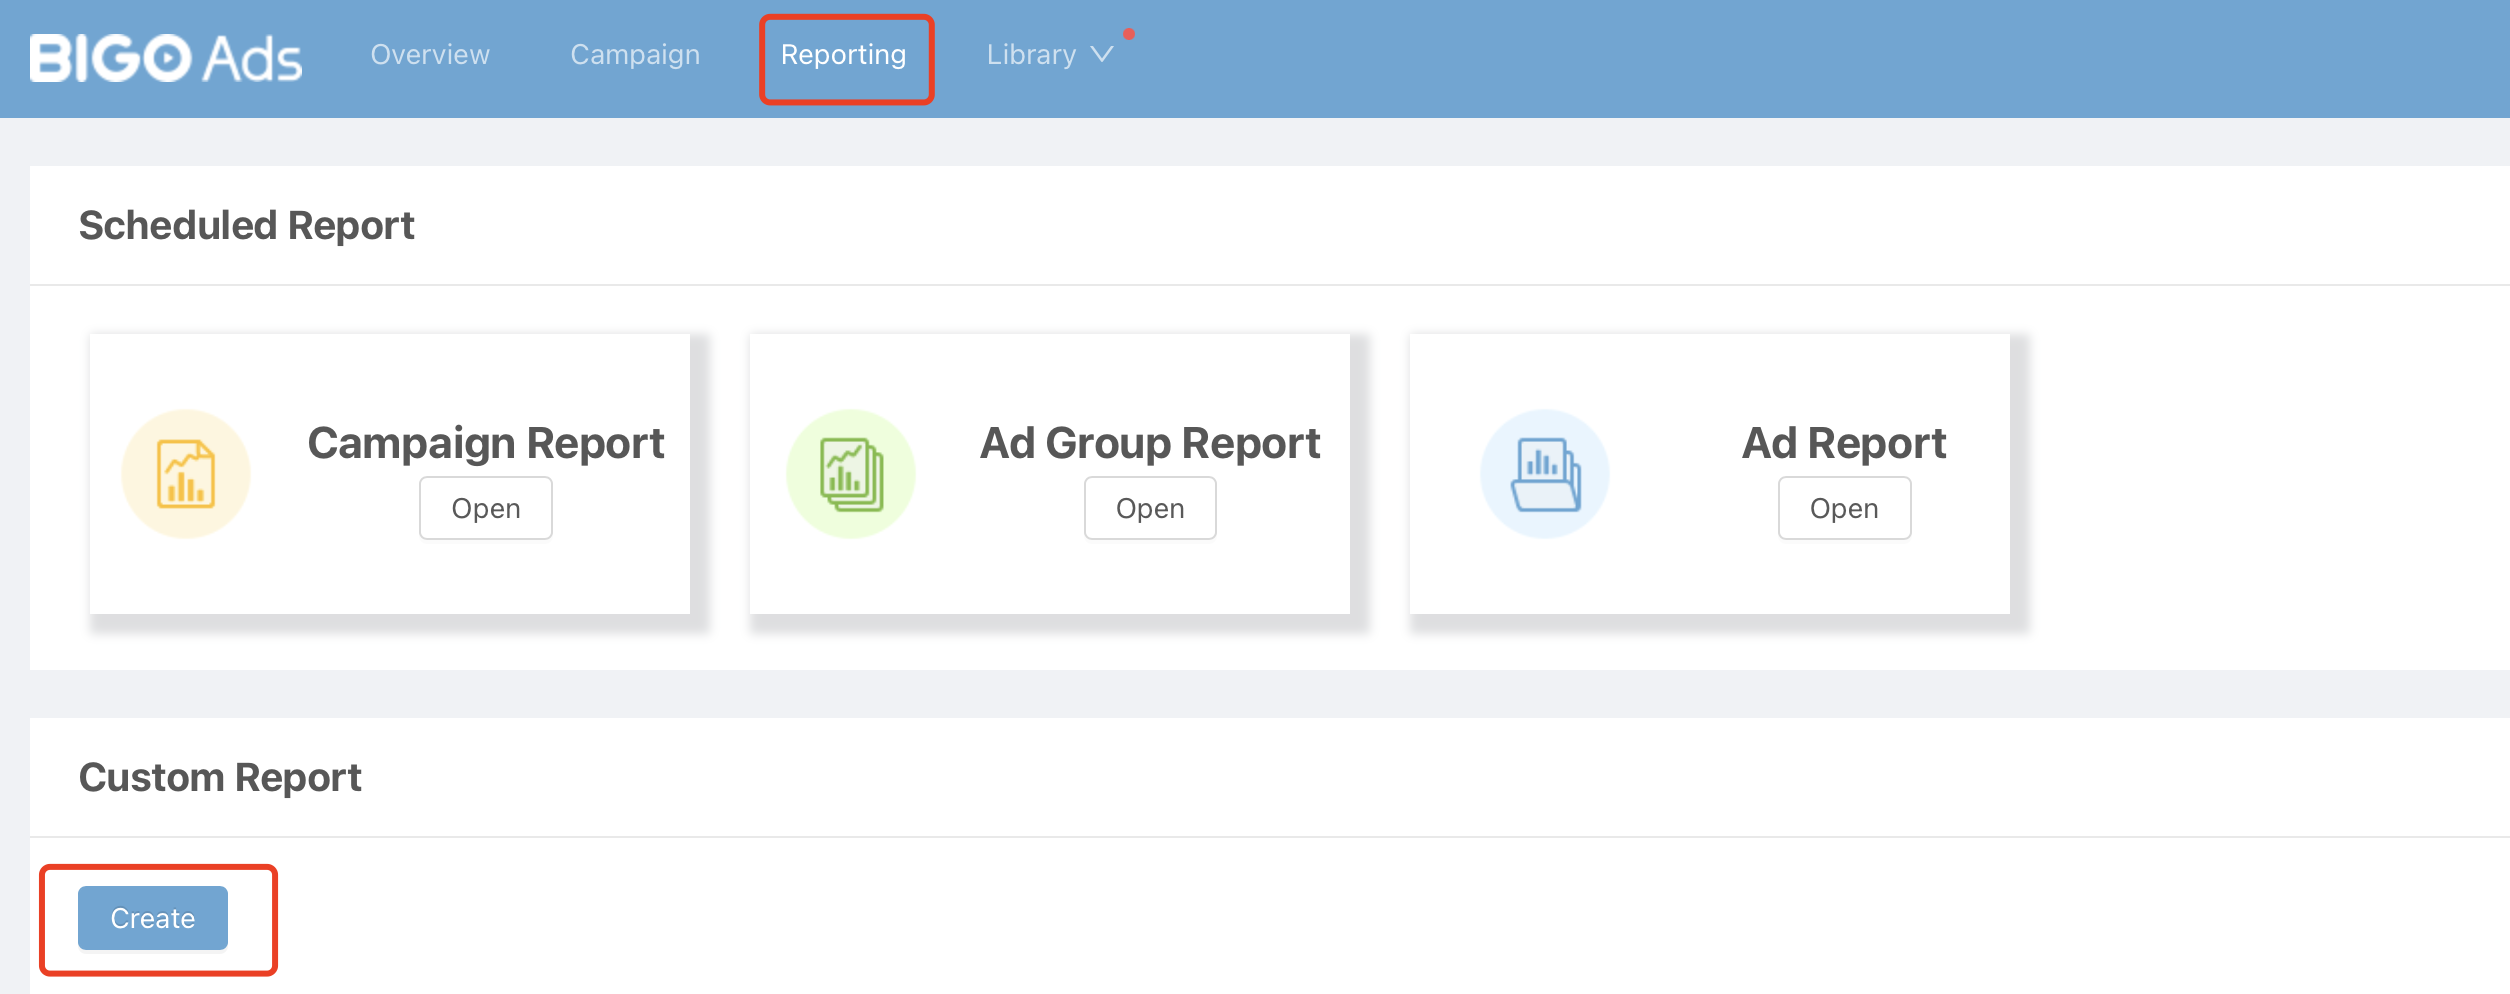Expand the Library menu chevron arrow

pyautogui.click(x=1102, y=55)
